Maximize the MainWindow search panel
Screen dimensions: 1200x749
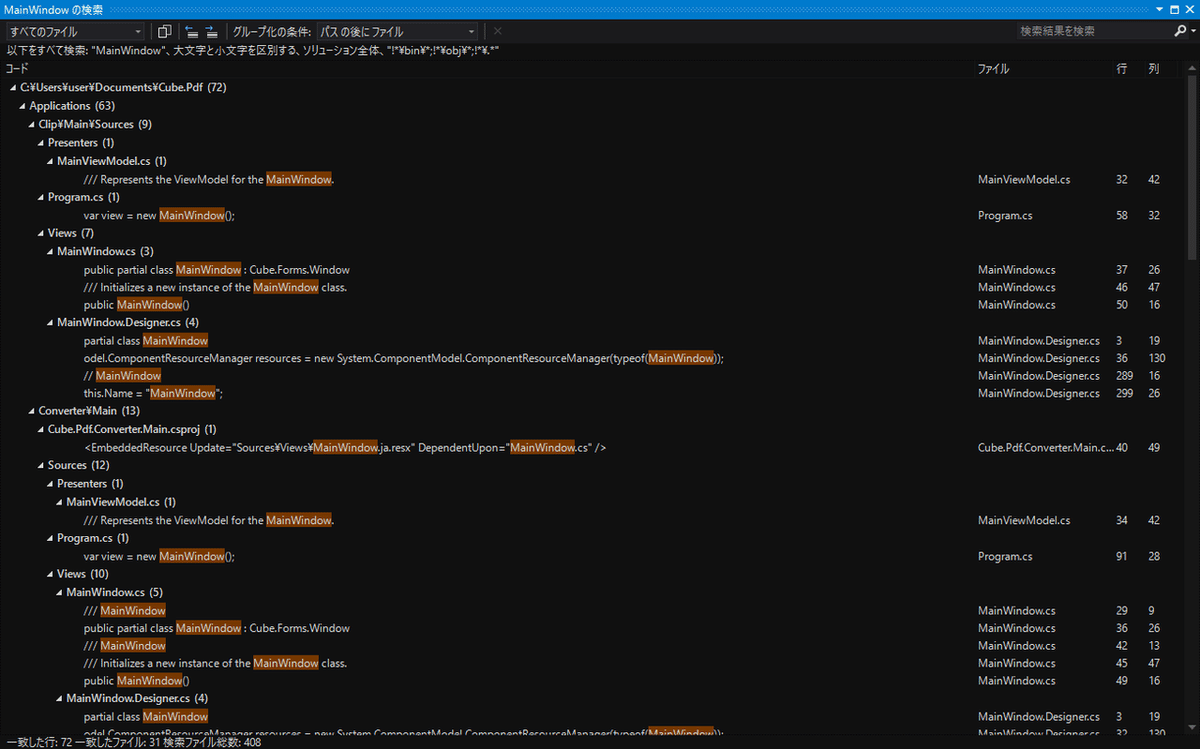point(1174,9)
